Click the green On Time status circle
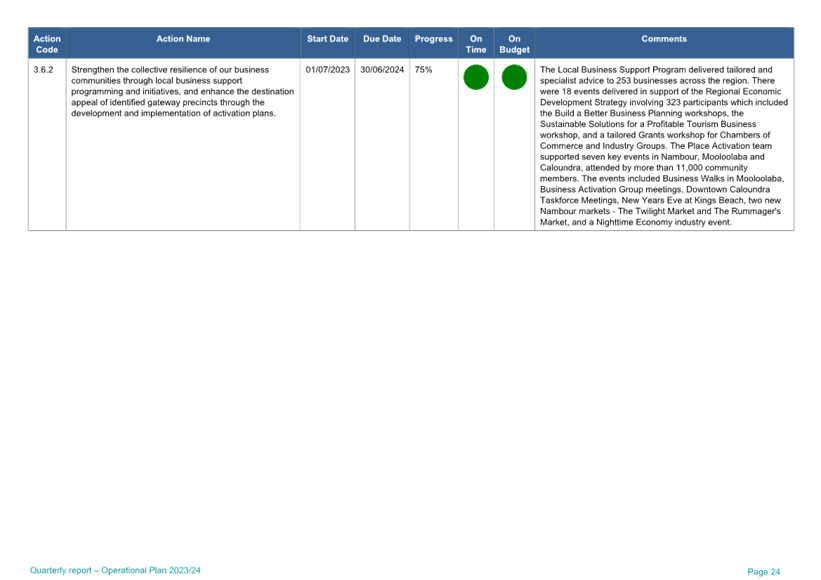The width and height of the screenshot is (821, 580). (476, 77)
